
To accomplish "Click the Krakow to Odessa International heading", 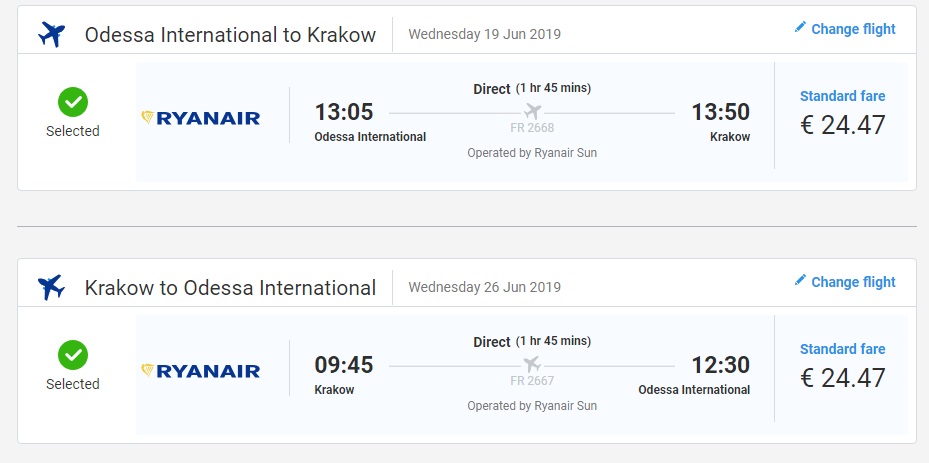I will tap(230, 288).
